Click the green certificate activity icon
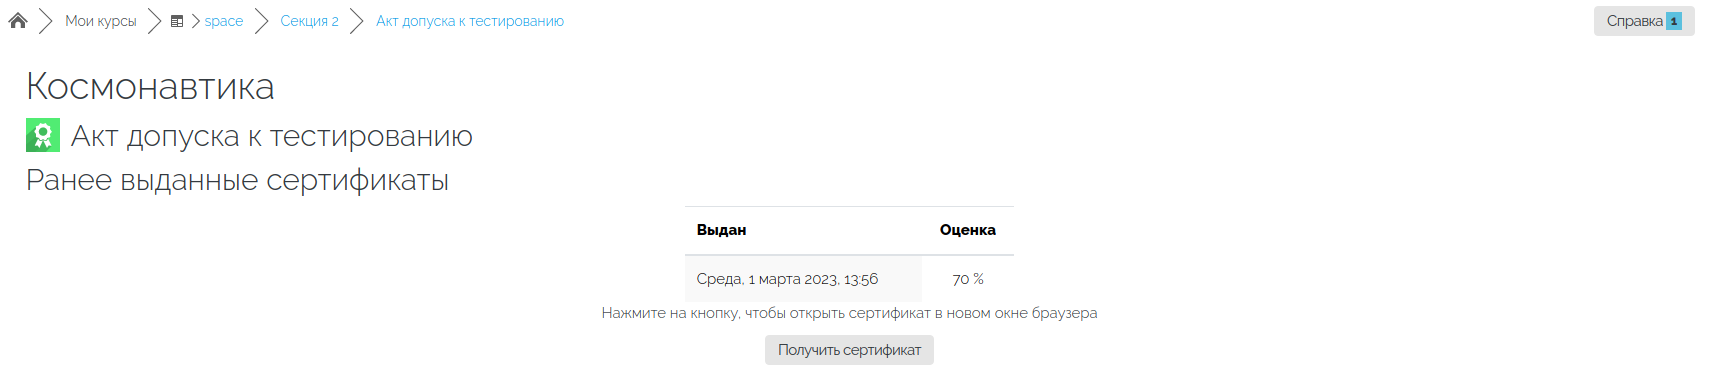Image resolution: width=1709 pixels, height=386 pixels. 43,135
